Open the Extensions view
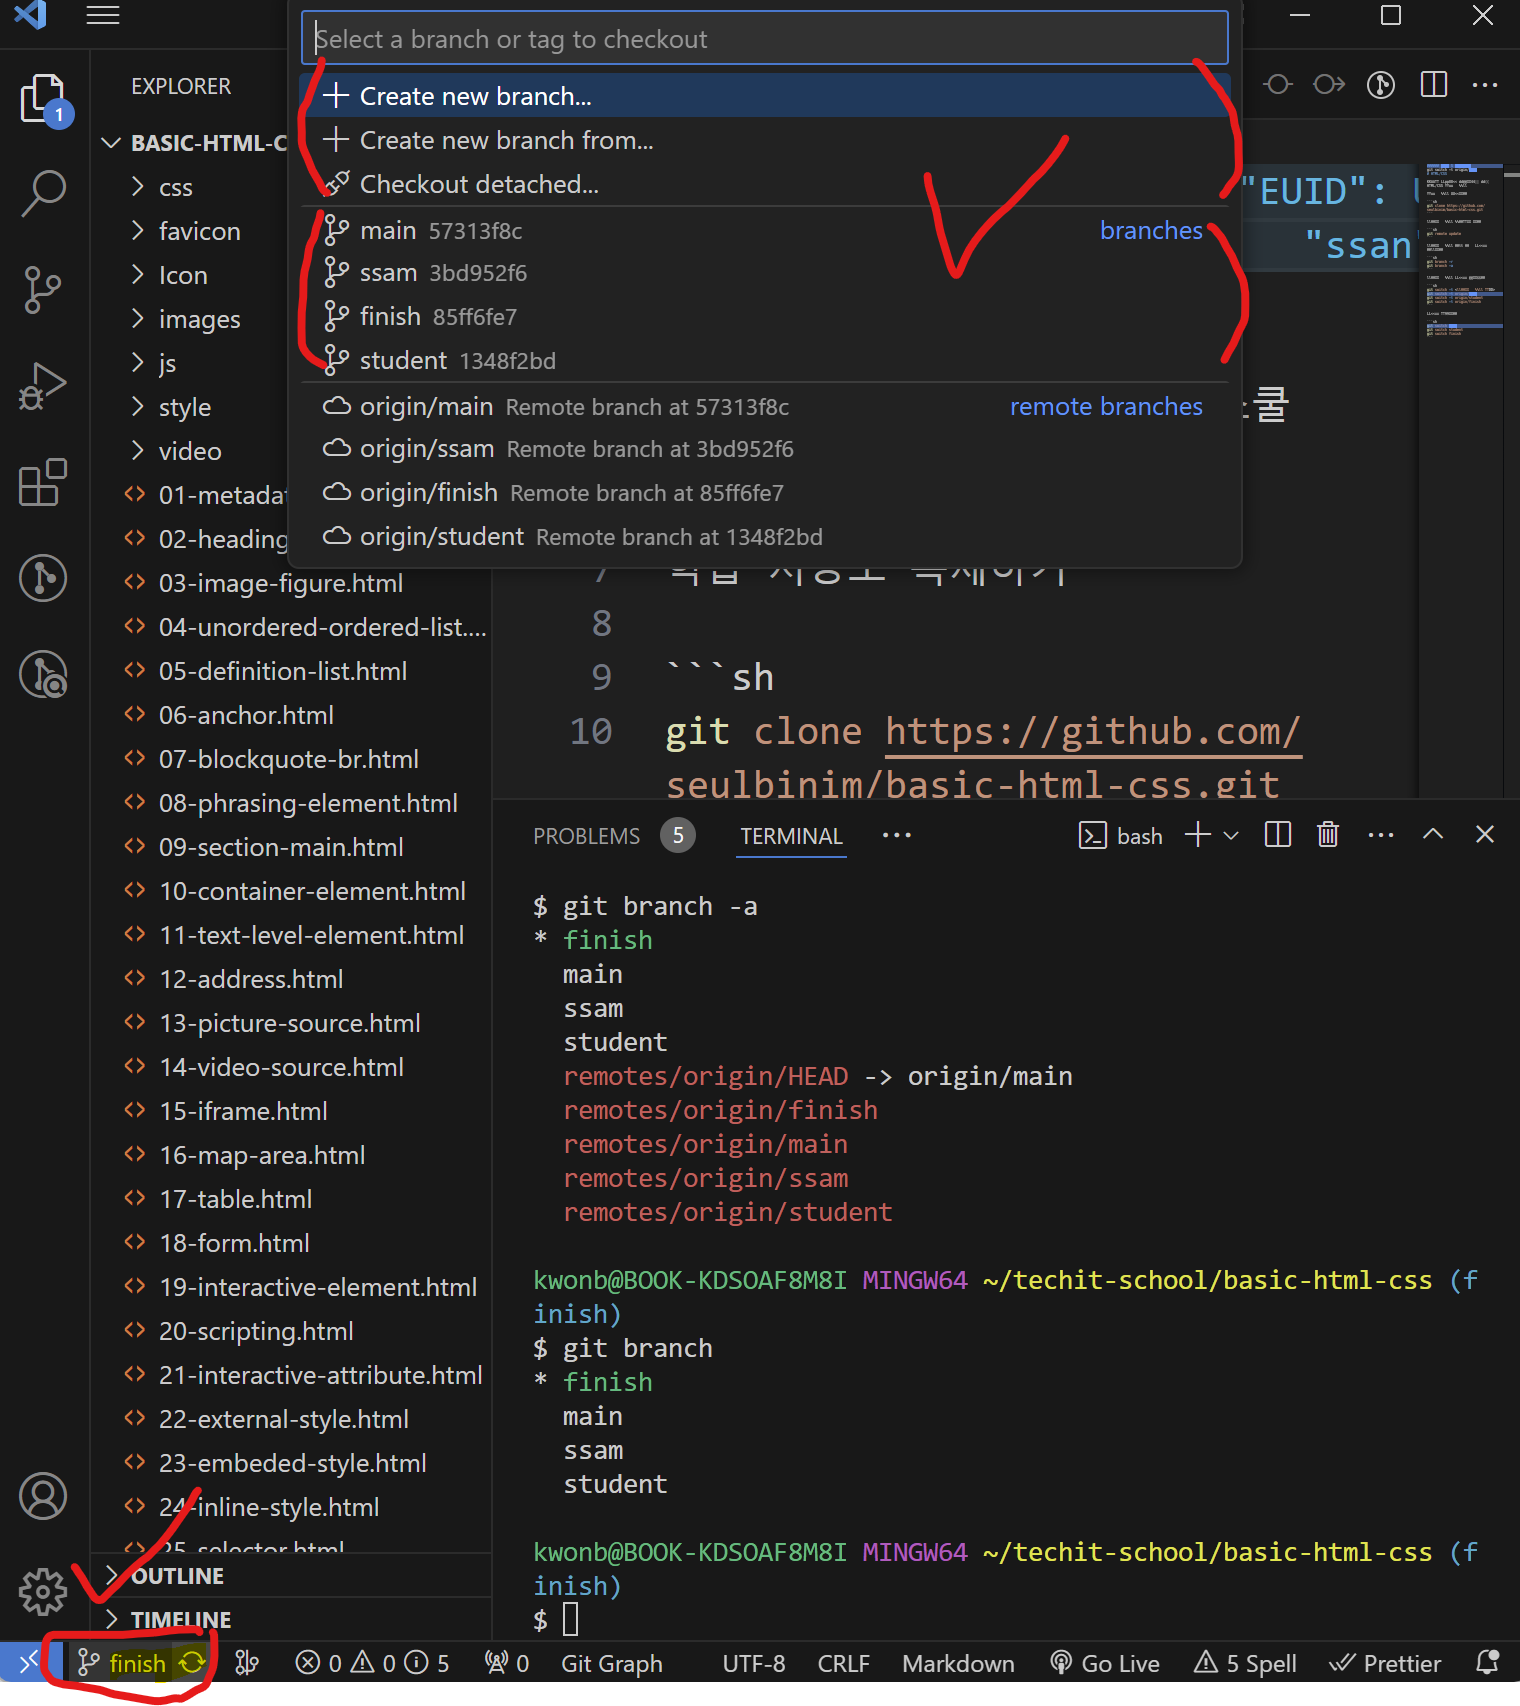Image resolution: width=1520 pixels, height=1706 pixels. [43, 483]
